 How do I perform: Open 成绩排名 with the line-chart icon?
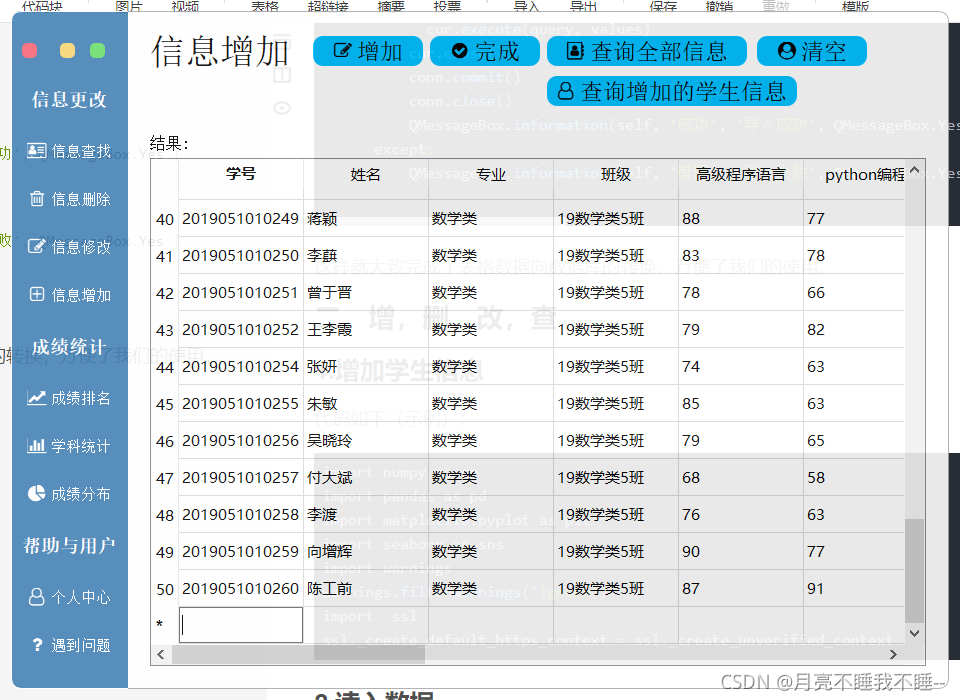point(36,398)
